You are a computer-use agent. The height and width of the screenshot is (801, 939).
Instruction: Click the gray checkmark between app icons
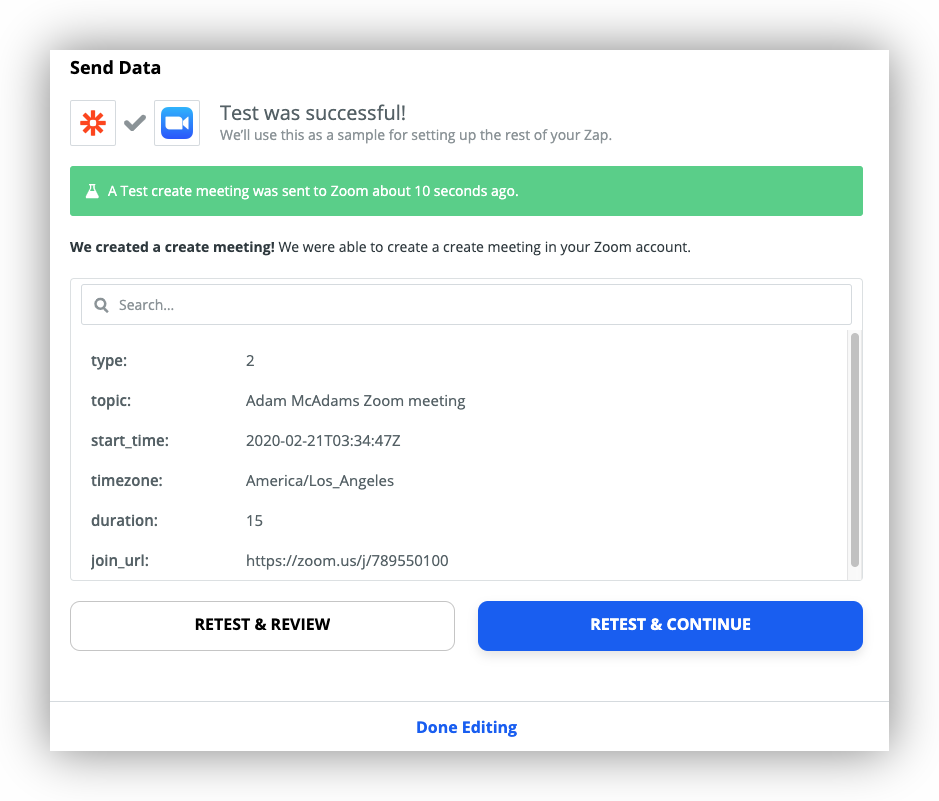[135, 123]
